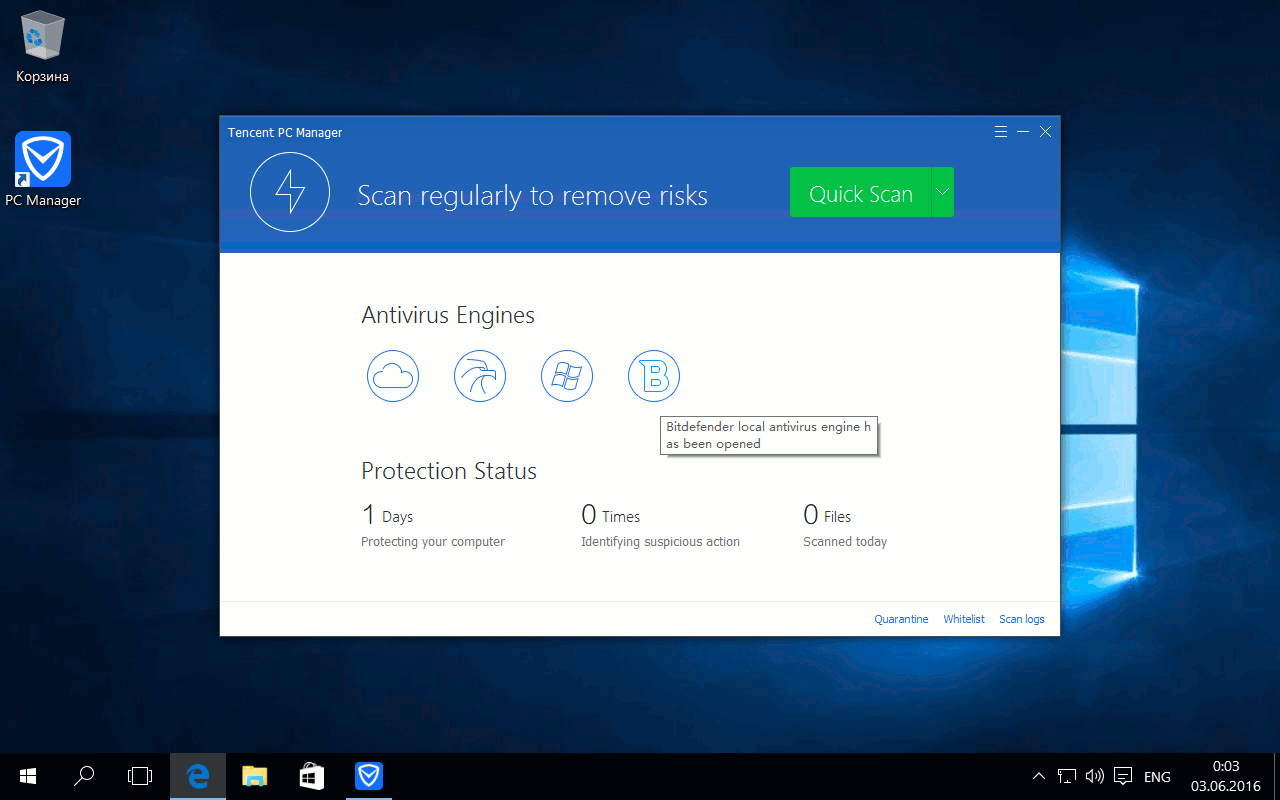
Task: Open Windows Store from taskbar
Action: click(x=312, y=776)
